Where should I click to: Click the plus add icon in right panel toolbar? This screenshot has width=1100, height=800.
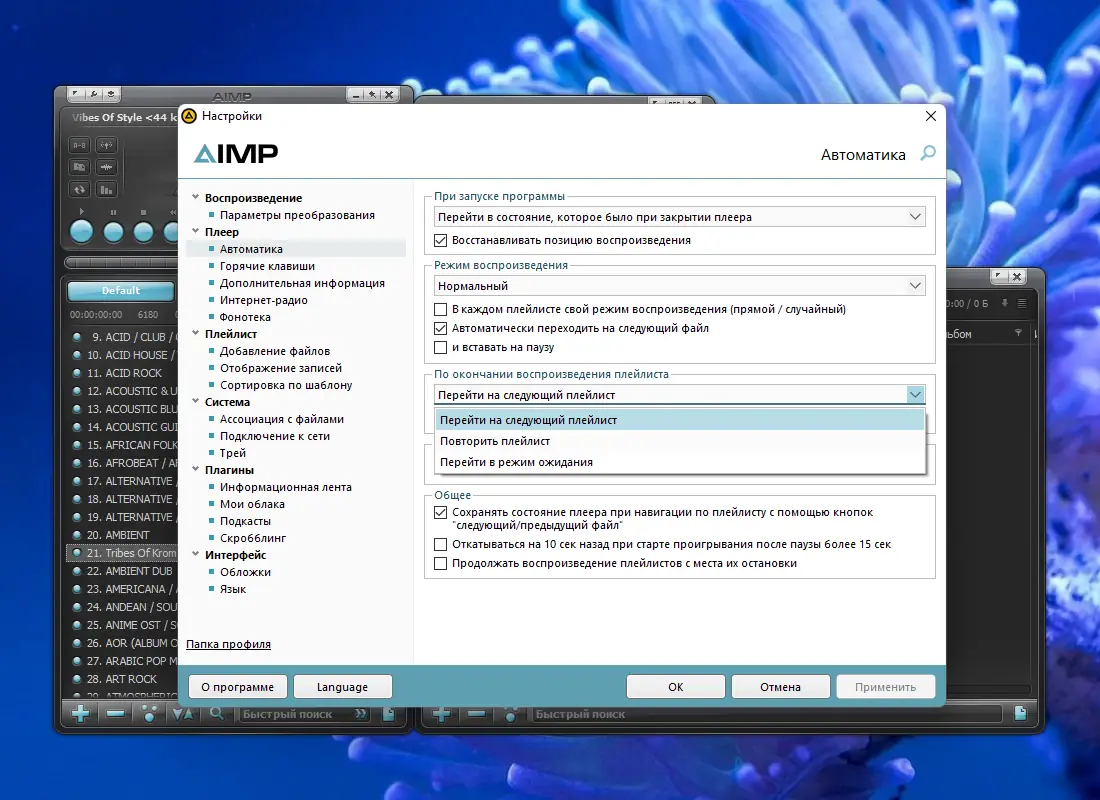click(x=441, y=714)
